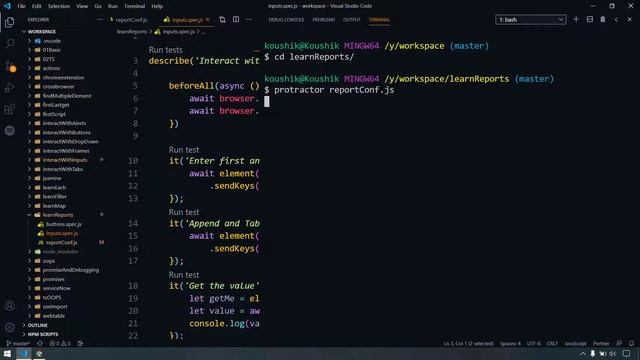Viewport: 640px width, 360px height.
Task: Open reportConf.js in the explorer tree
Action: (61, 242)
